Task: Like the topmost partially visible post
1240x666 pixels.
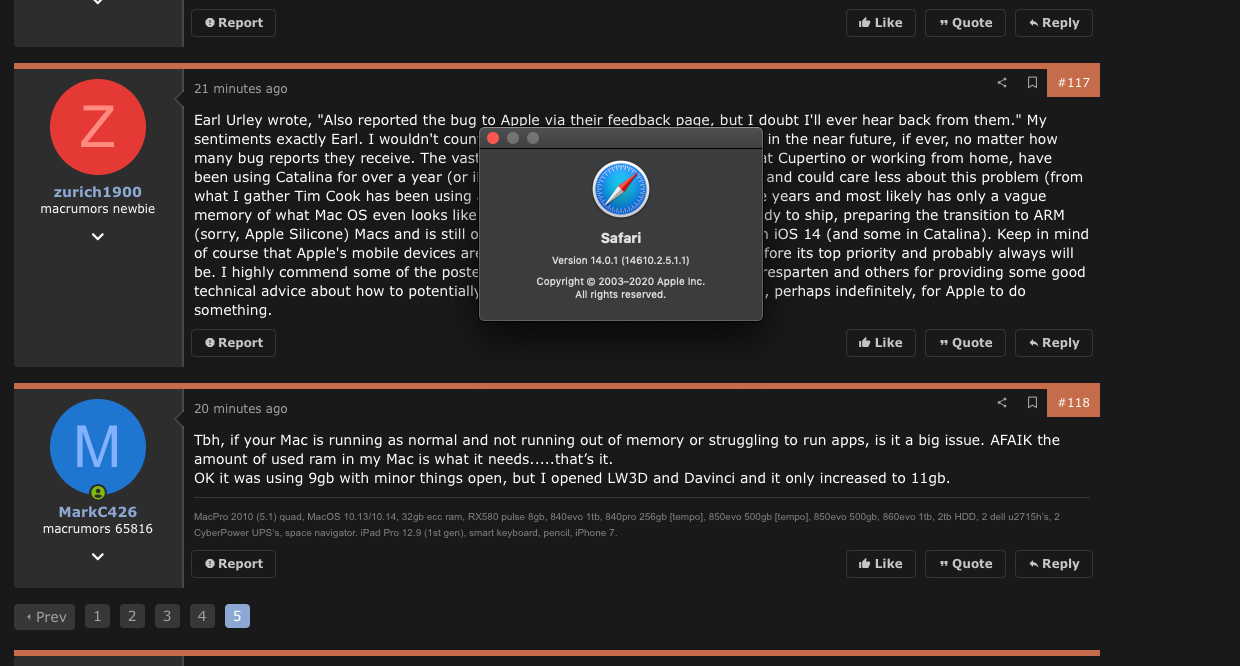Action: point(880,23)
